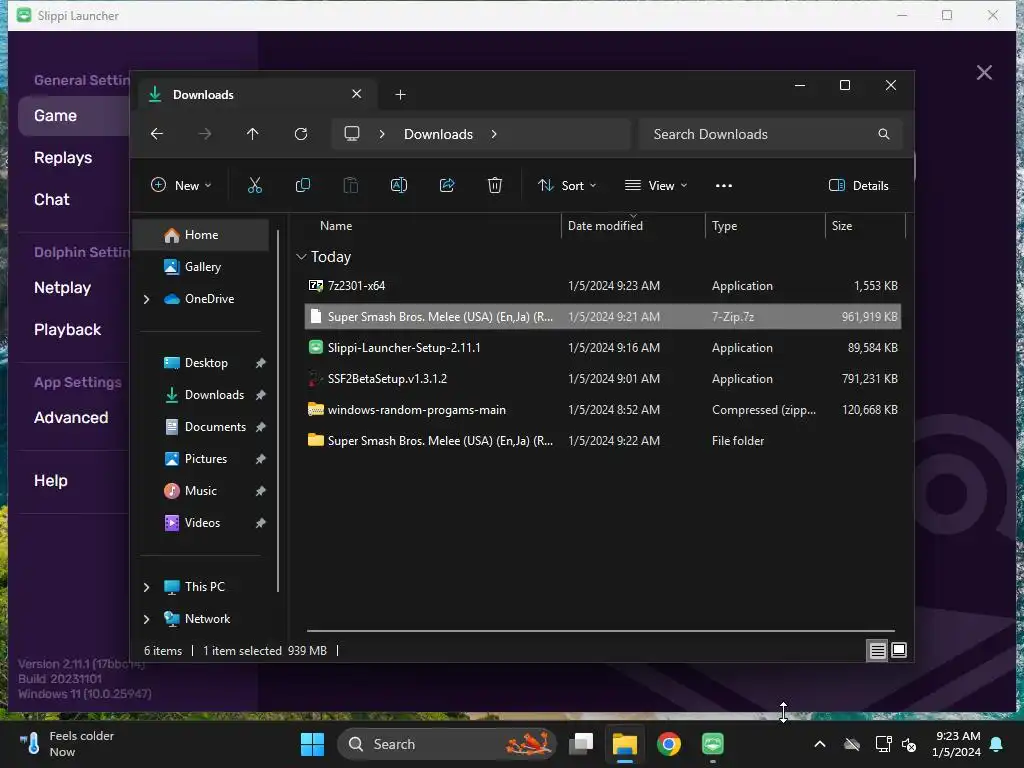Select the 7z2301-x64 file
Image resolution: width=1024 pixels, height=768 pixels.
point(603,286)
